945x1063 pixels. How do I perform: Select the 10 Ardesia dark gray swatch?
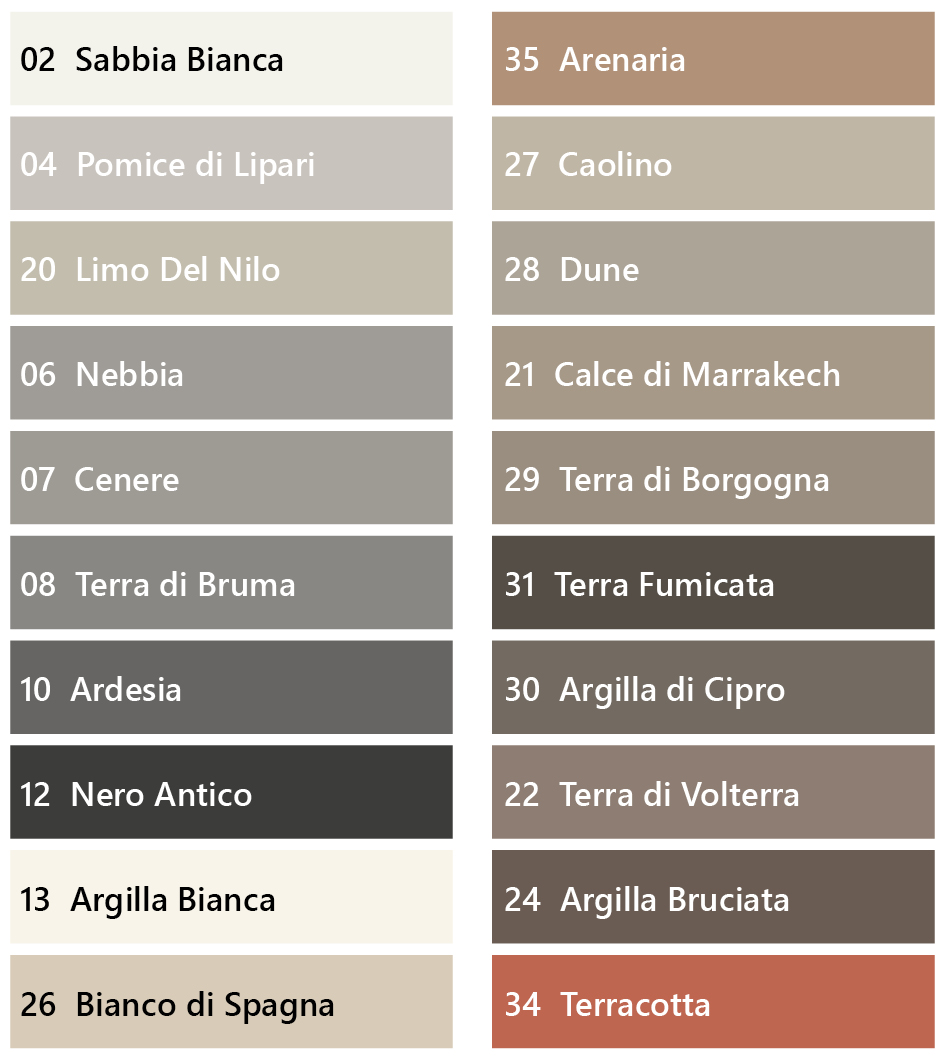point(231,687)
